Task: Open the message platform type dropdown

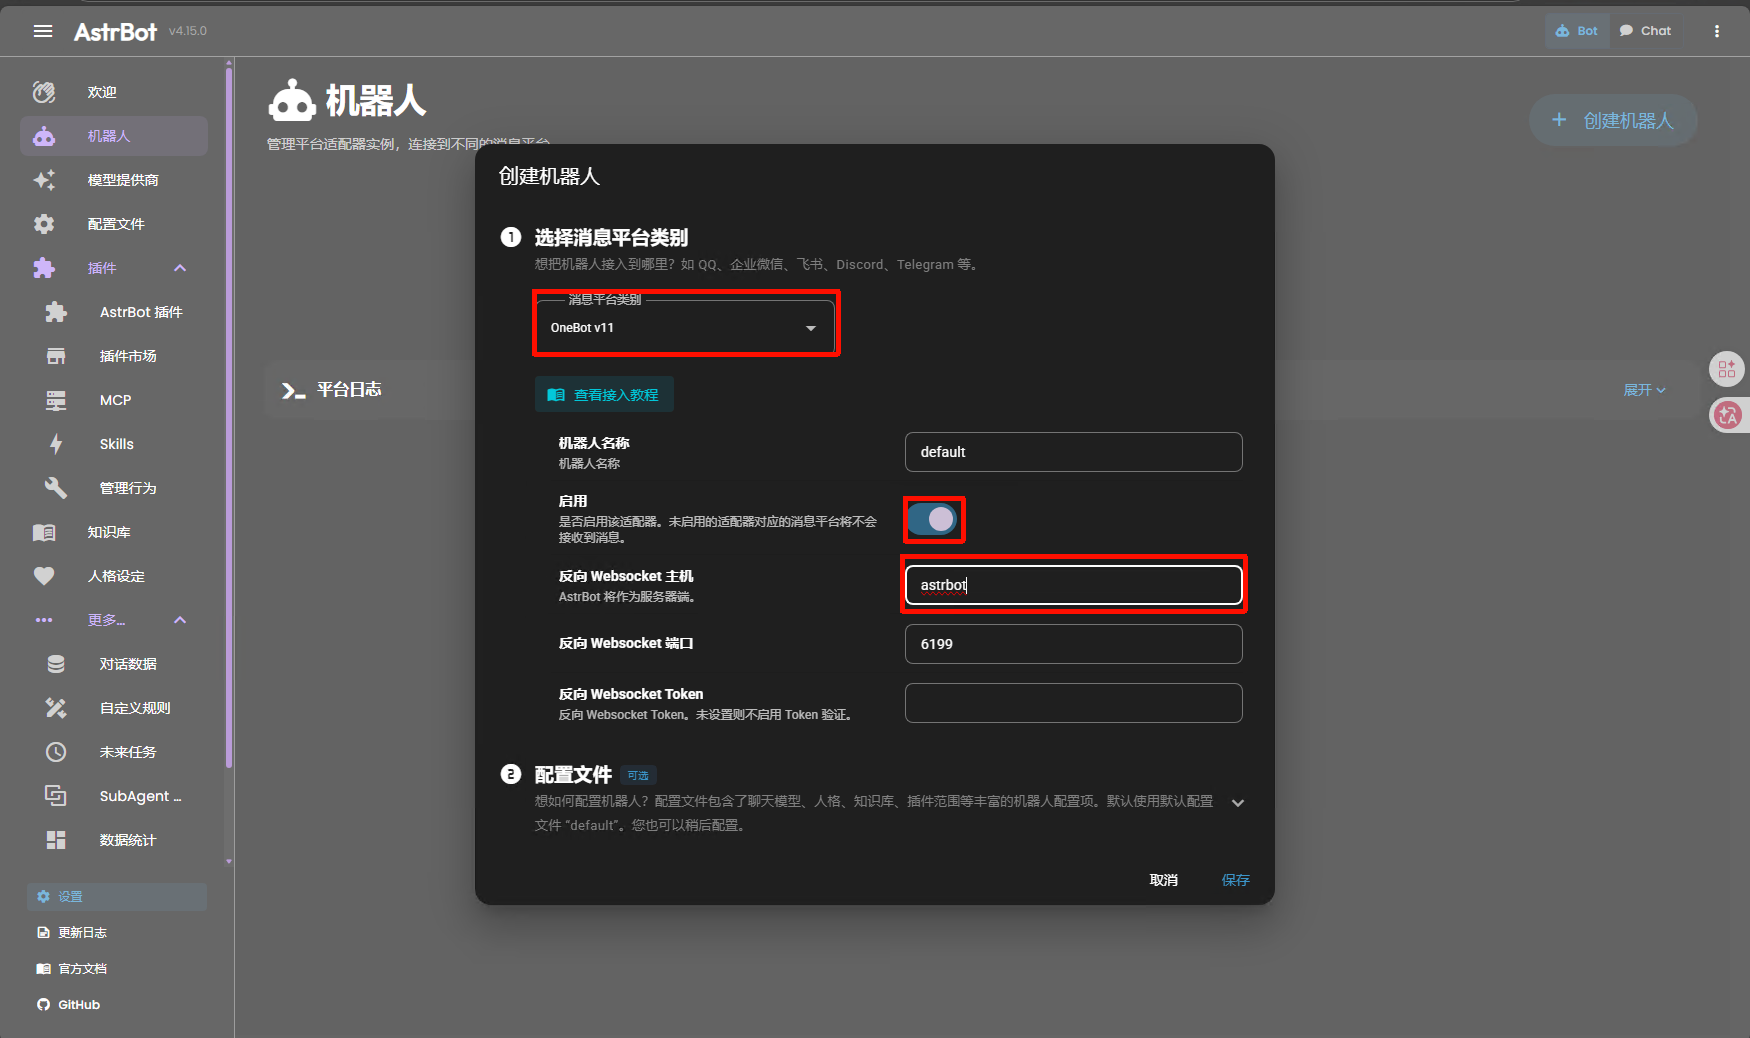Action: click(x=685, y=327)
